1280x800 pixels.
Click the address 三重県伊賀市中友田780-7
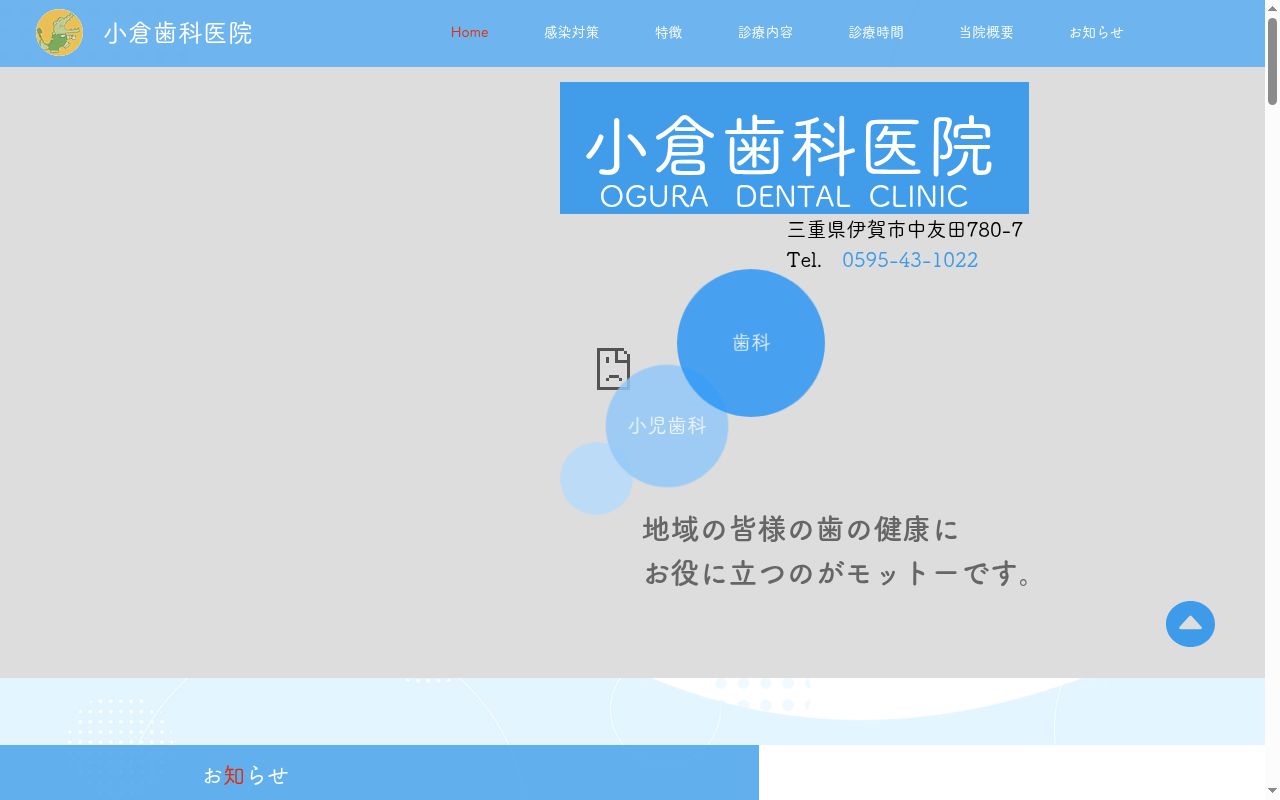pos(905,230)
